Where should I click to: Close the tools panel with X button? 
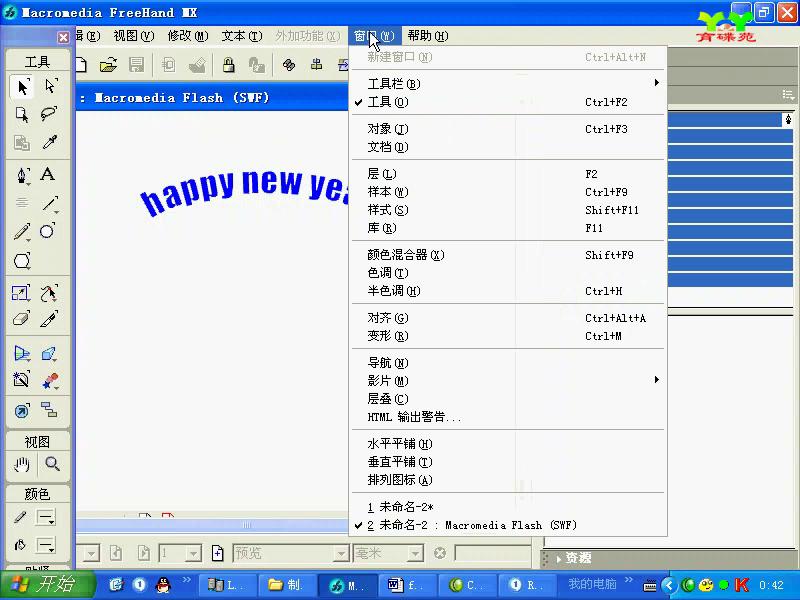63,37
